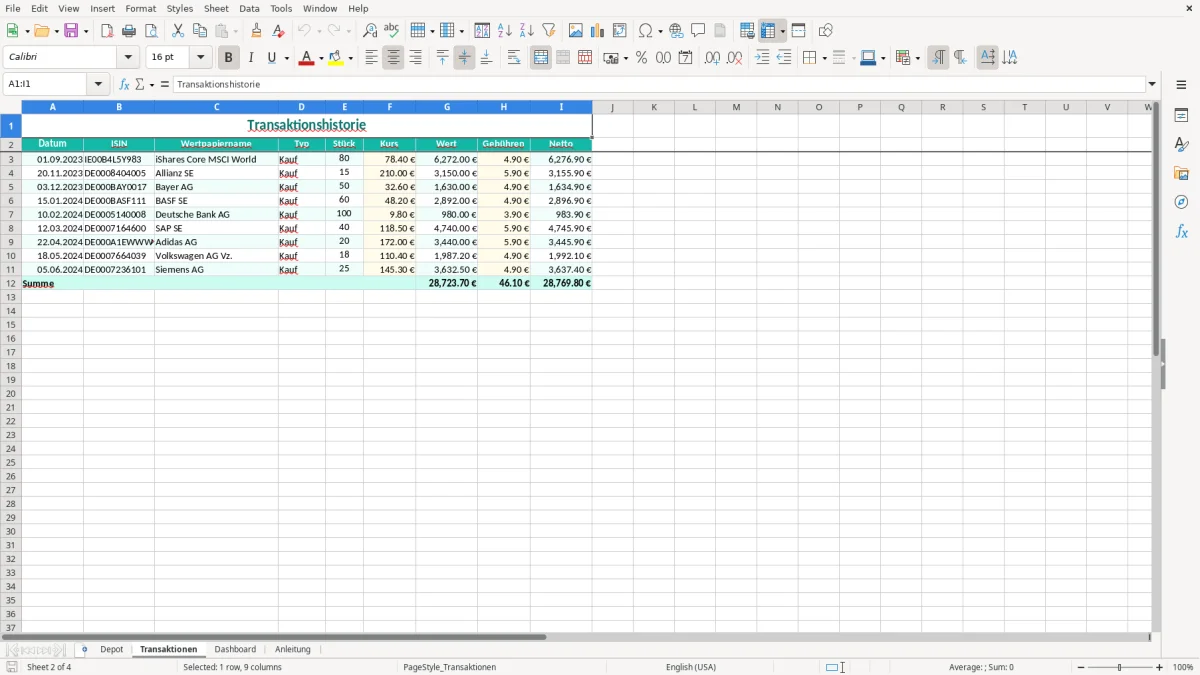This screenshot has height=675, width=1200.
Task: Toggle Merge and Center Cells
Action: [541, 58]
